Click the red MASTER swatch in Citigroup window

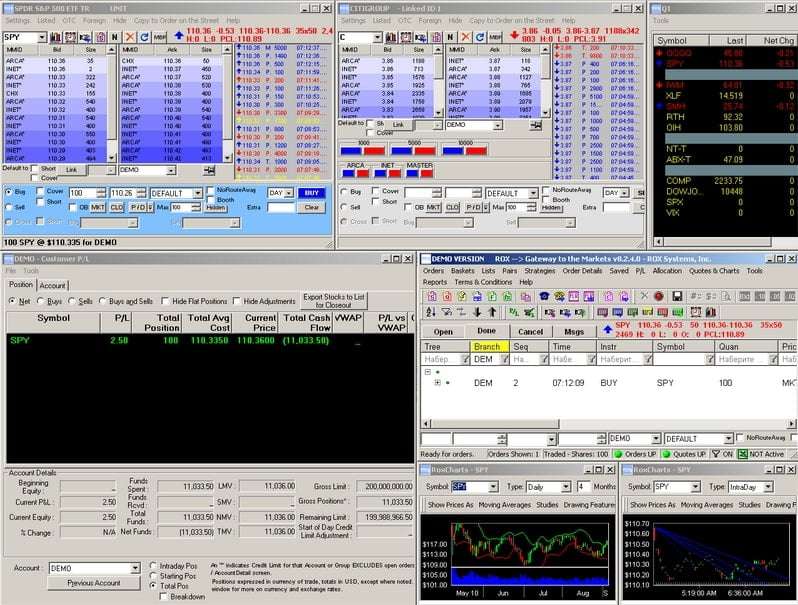pos(428,174)
